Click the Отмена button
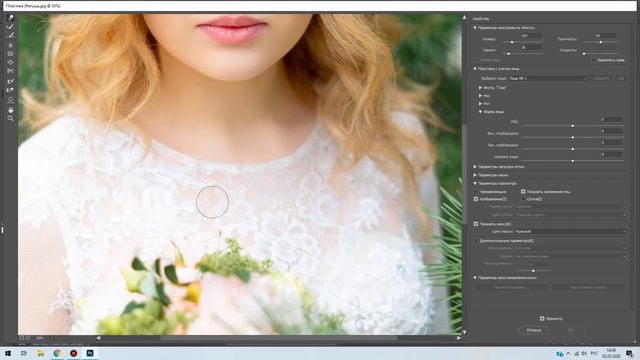 click(x=534, y=330)
